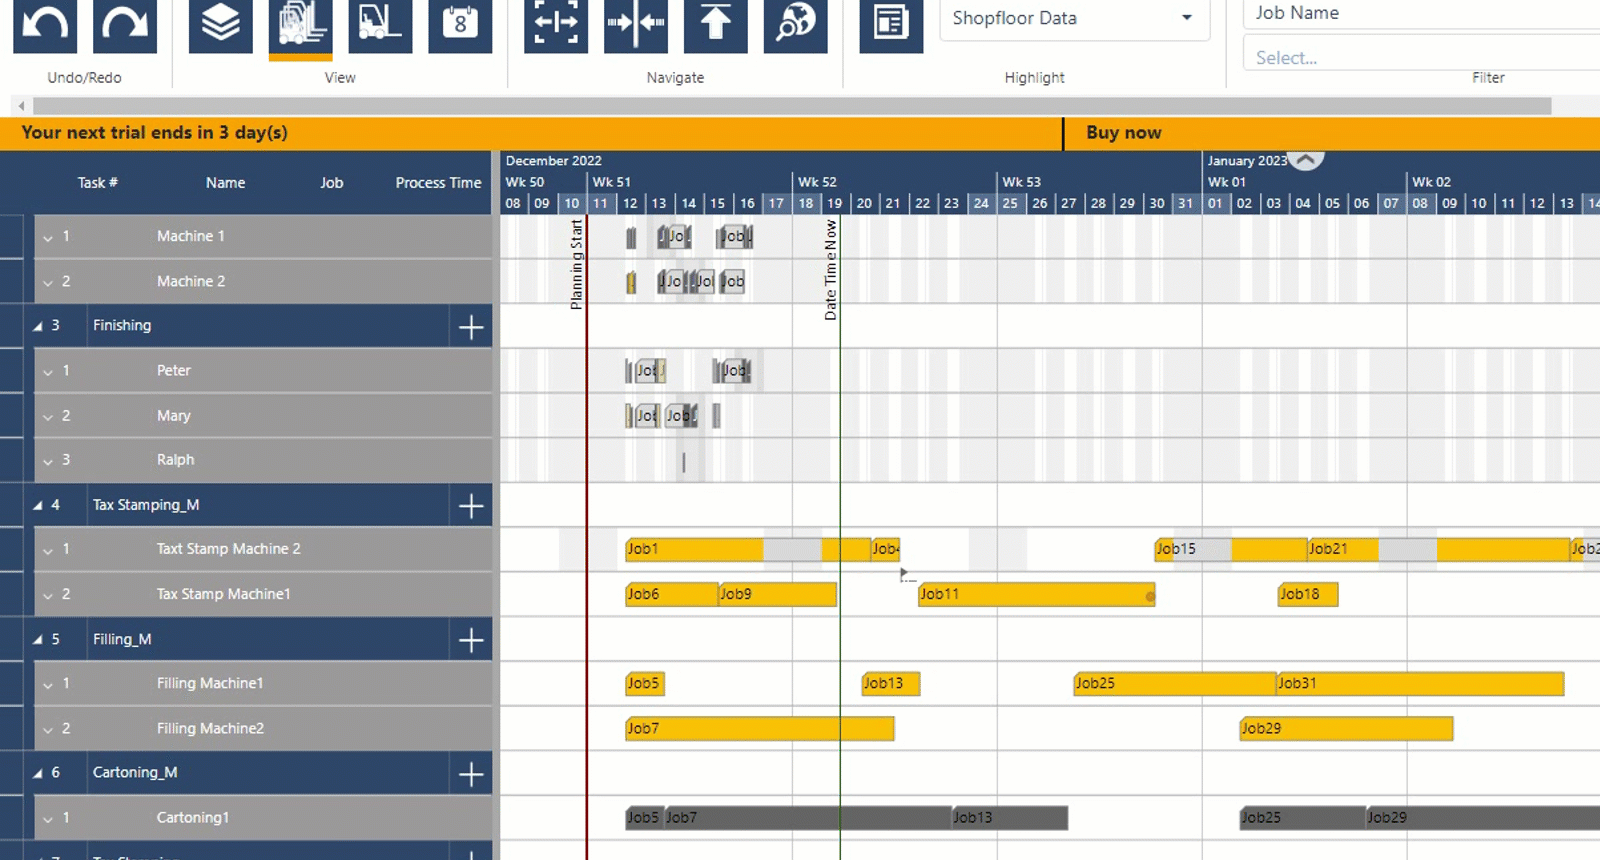Click the Redo arrow icon
The width and height of the screenshot is (1600, 860).
(x=125, y=24)
